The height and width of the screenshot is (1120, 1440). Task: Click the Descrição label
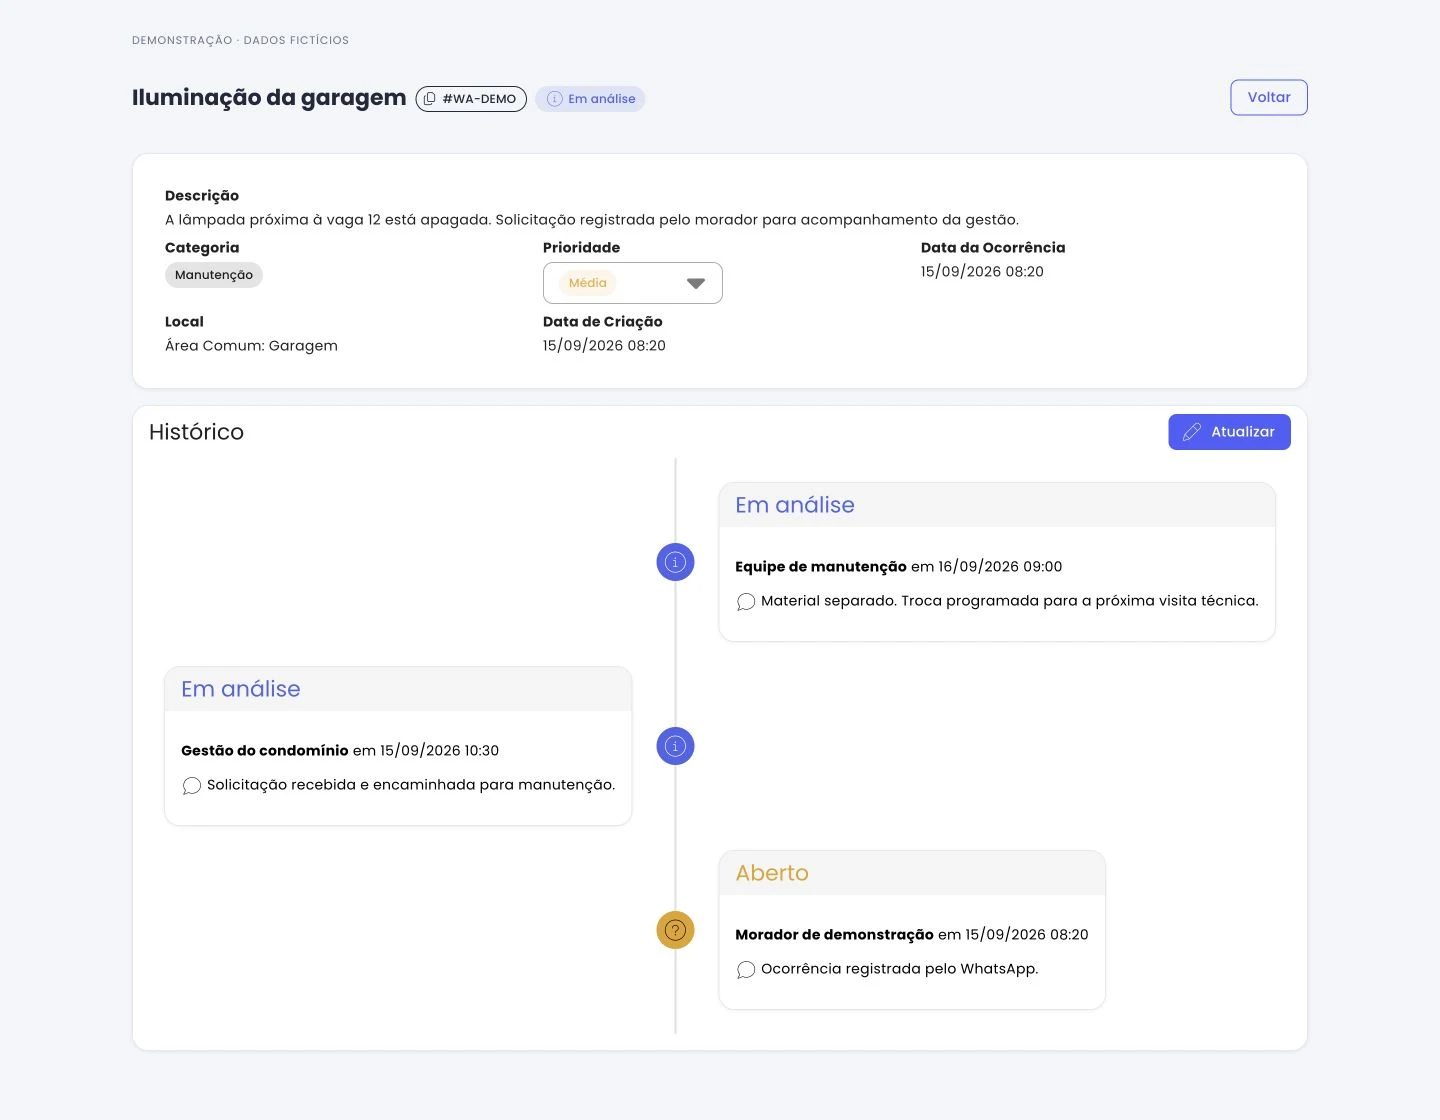202,196
